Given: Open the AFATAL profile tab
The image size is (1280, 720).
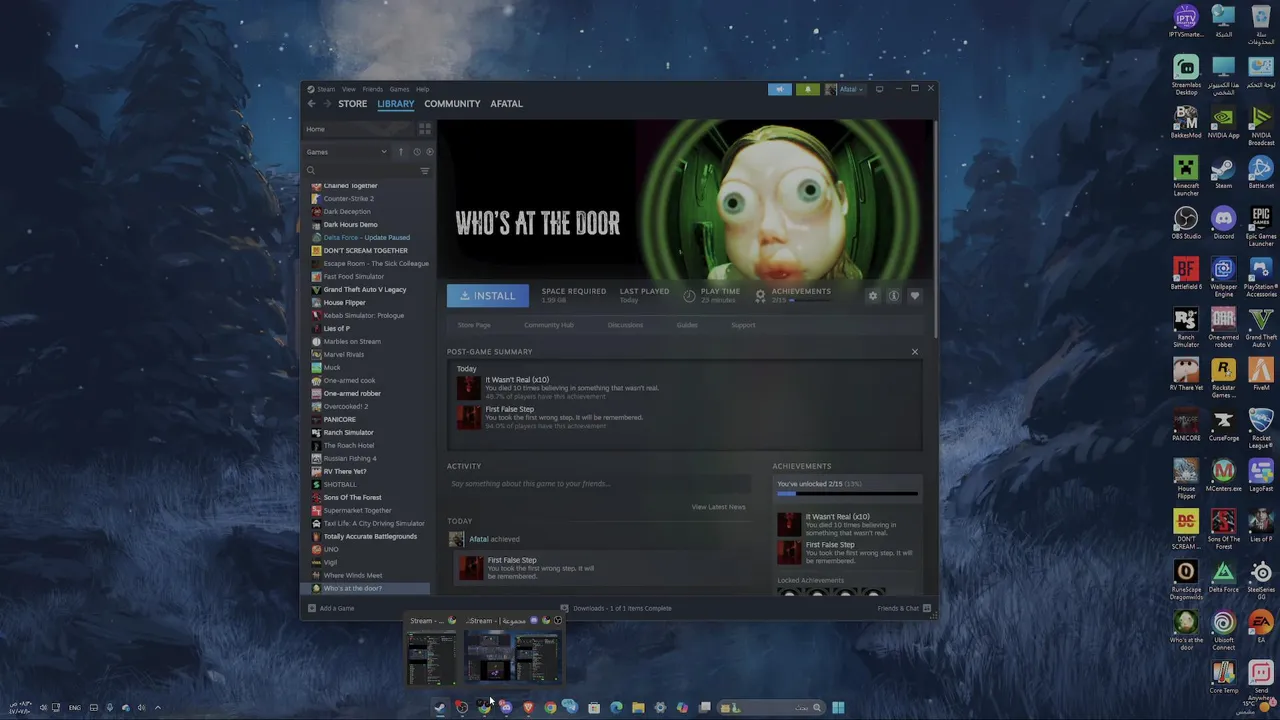Looking at the screenshot, I should pos(506,104).
